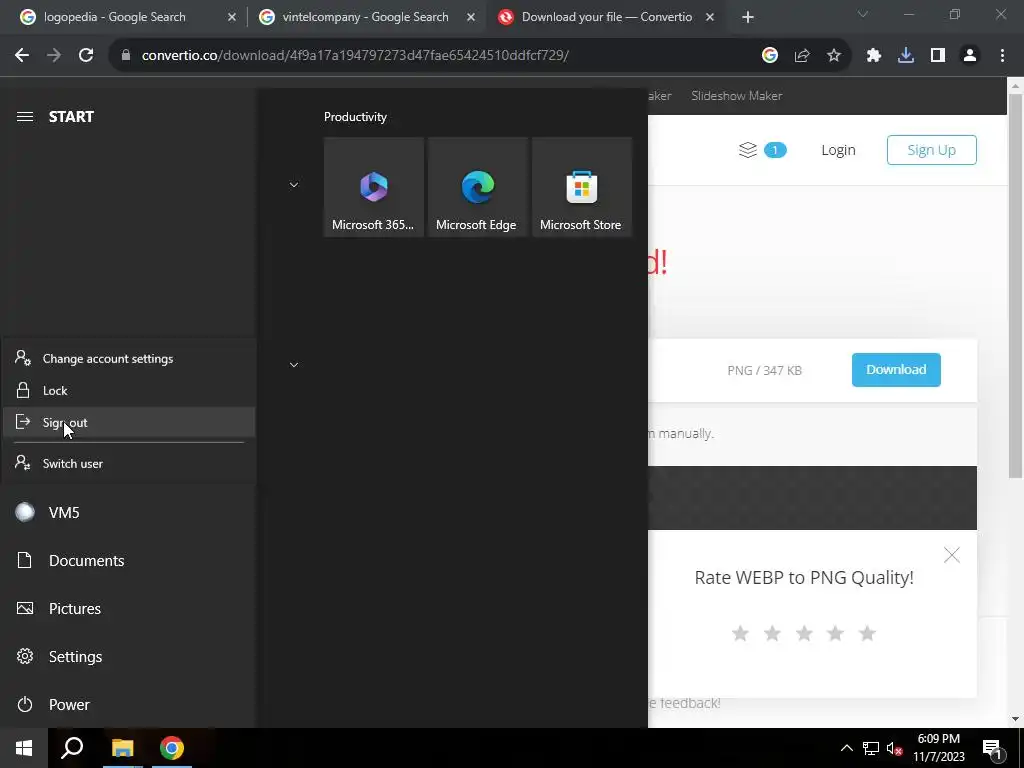The image size is (1024, 768).
Task: Open the clock showing 6:09 PM
Action: pos(938,748)
